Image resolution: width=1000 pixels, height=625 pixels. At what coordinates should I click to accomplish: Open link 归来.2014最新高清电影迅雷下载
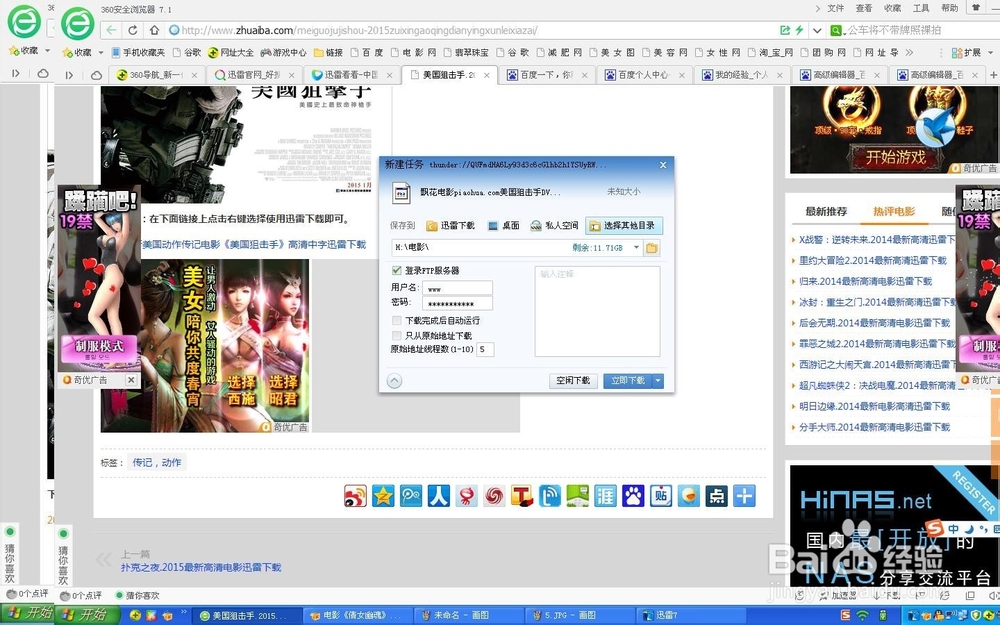tap(865, 281)
